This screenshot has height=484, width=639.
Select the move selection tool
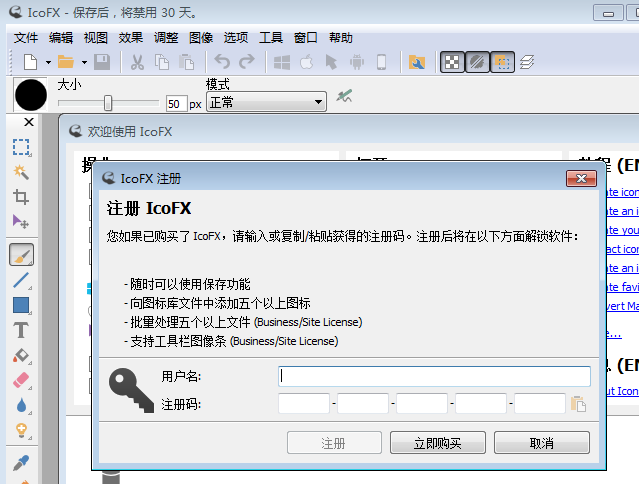click(21, 222)
